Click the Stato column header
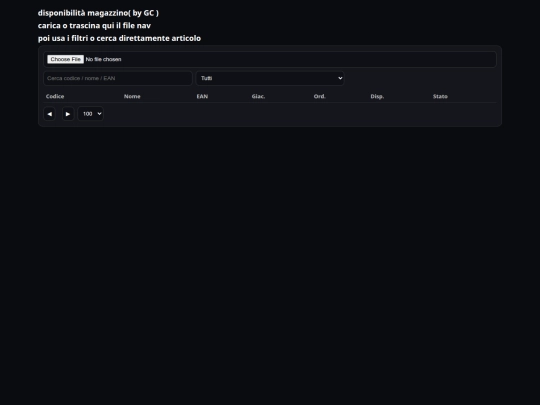 [440, 96]
